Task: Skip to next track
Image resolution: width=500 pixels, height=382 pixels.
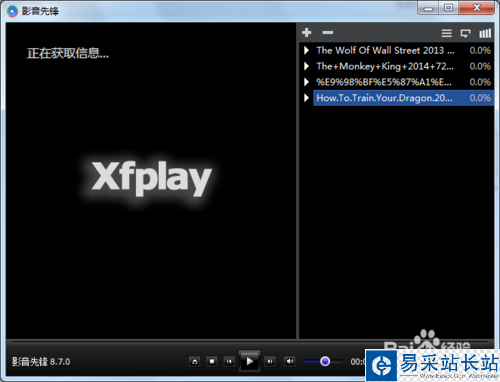Action: pyautogui.click(x=270, y=361)
